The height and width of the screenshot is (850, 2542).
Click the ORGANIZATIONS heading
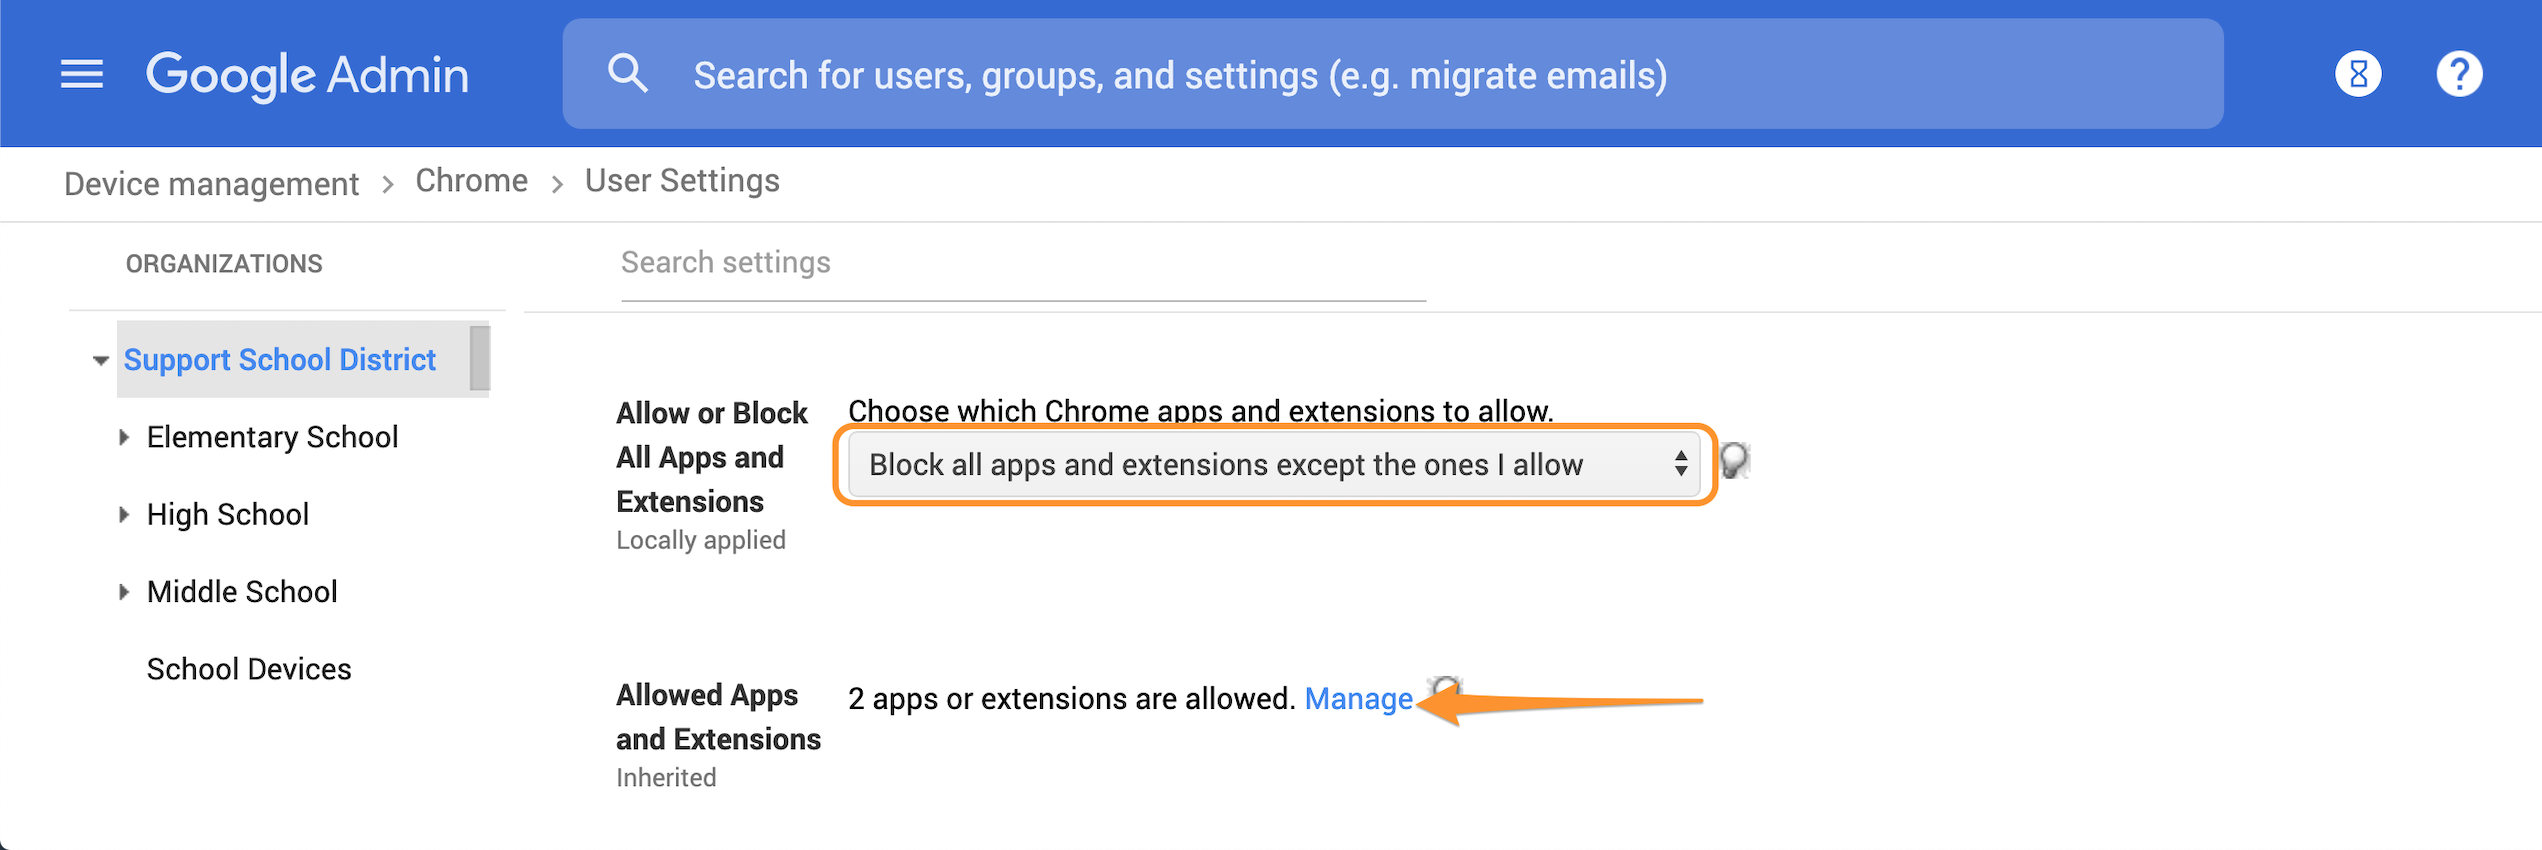click(224, 264)
